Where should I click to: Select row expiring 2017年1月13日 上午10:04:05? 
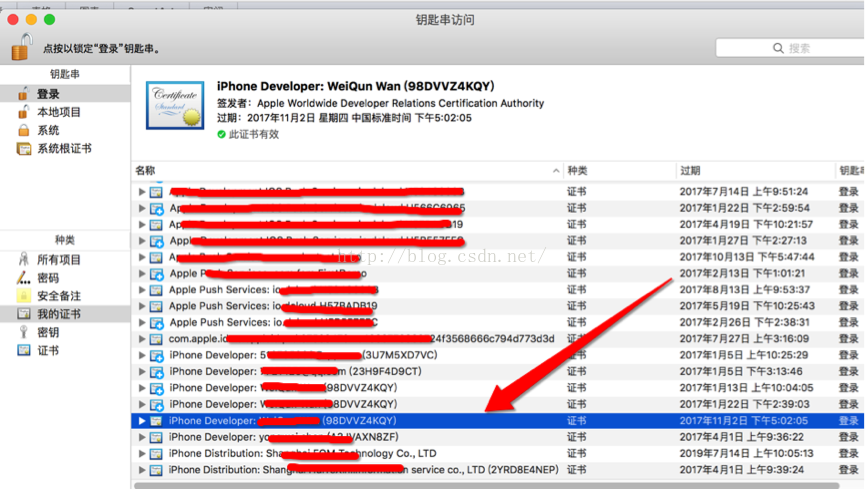coord(498,388)
